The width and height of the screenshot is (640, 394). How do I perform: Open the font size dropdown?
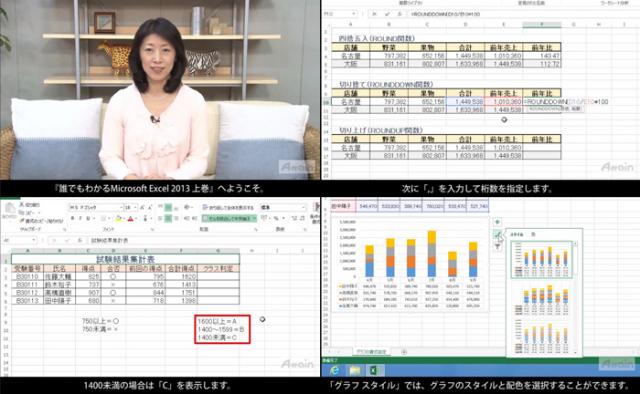click(x=136, y=207)
